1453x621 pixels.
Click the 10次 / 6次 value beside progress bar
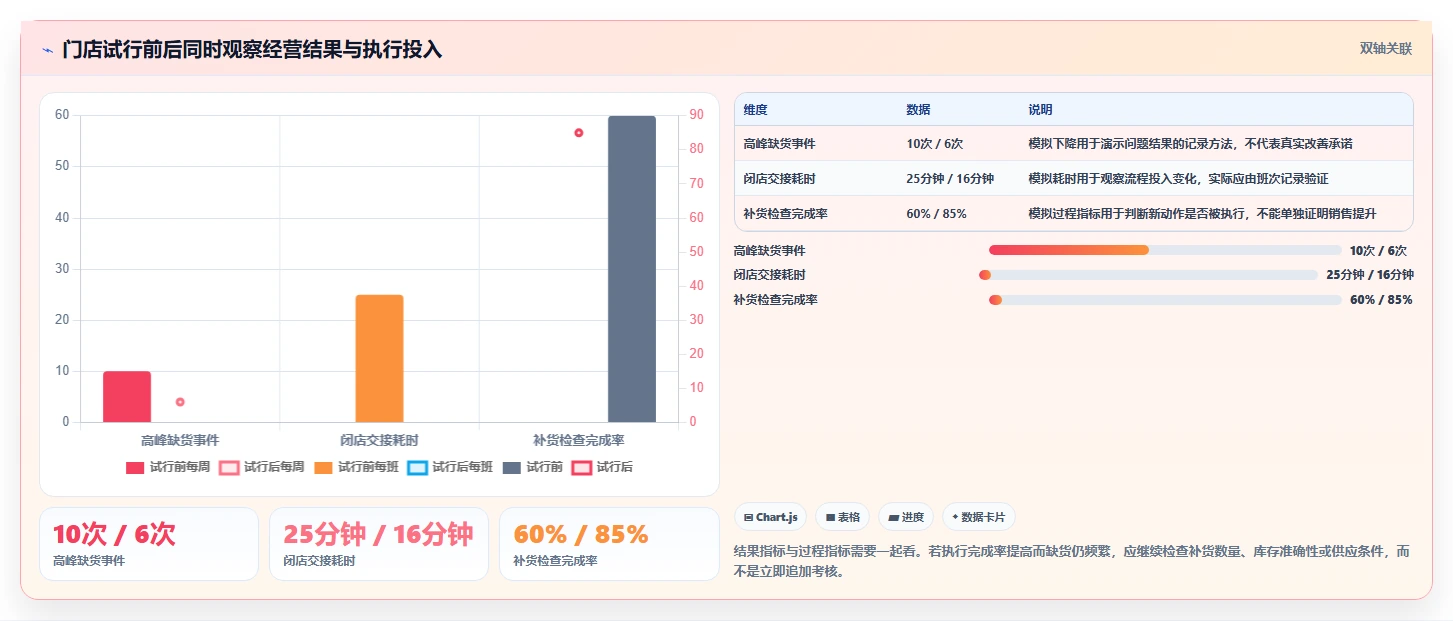click(1378, 251)
